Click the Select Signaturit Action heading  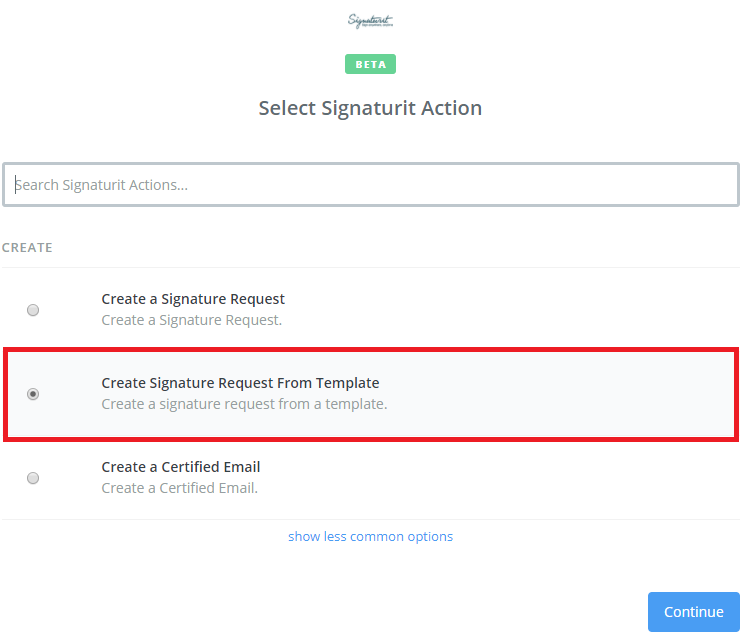click(x=370, y=108)
